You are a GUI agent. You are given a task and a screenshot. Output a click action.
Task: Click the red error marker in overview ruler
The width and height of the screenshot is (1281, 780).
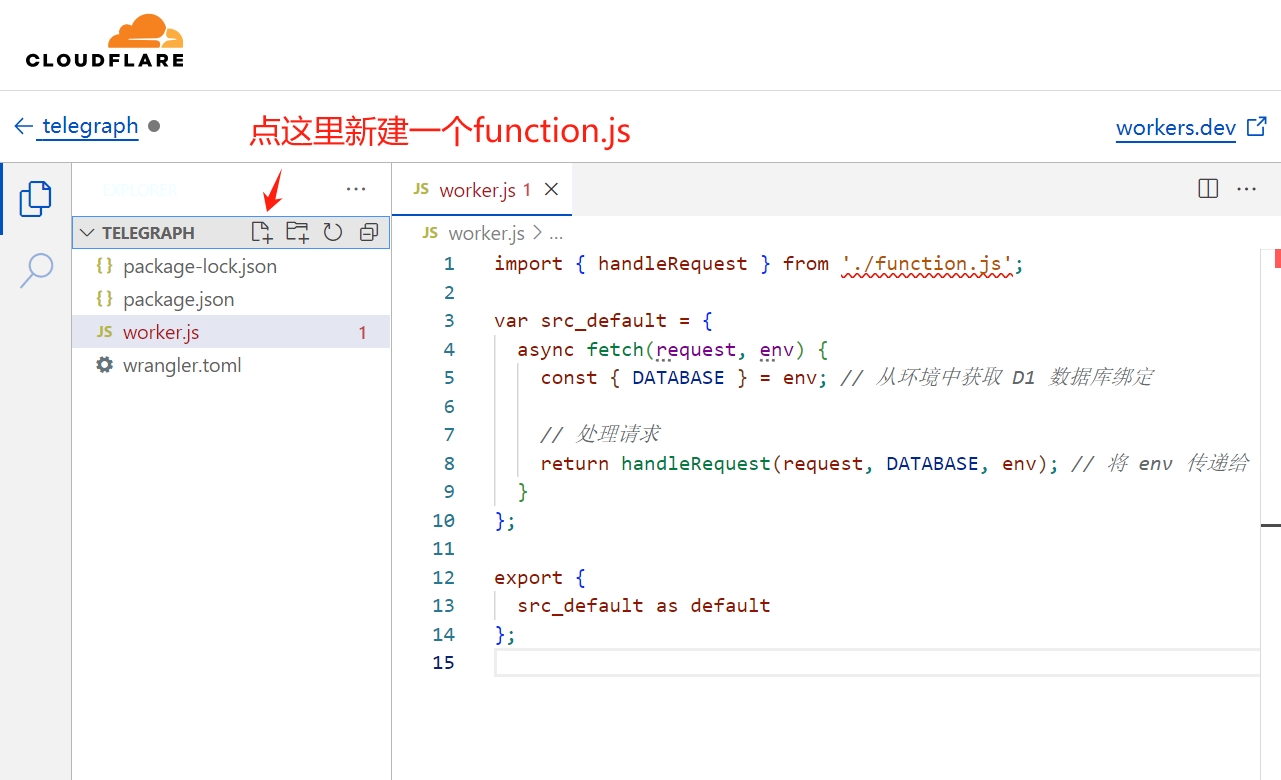pyautogui.click(x=1277, y=259)
